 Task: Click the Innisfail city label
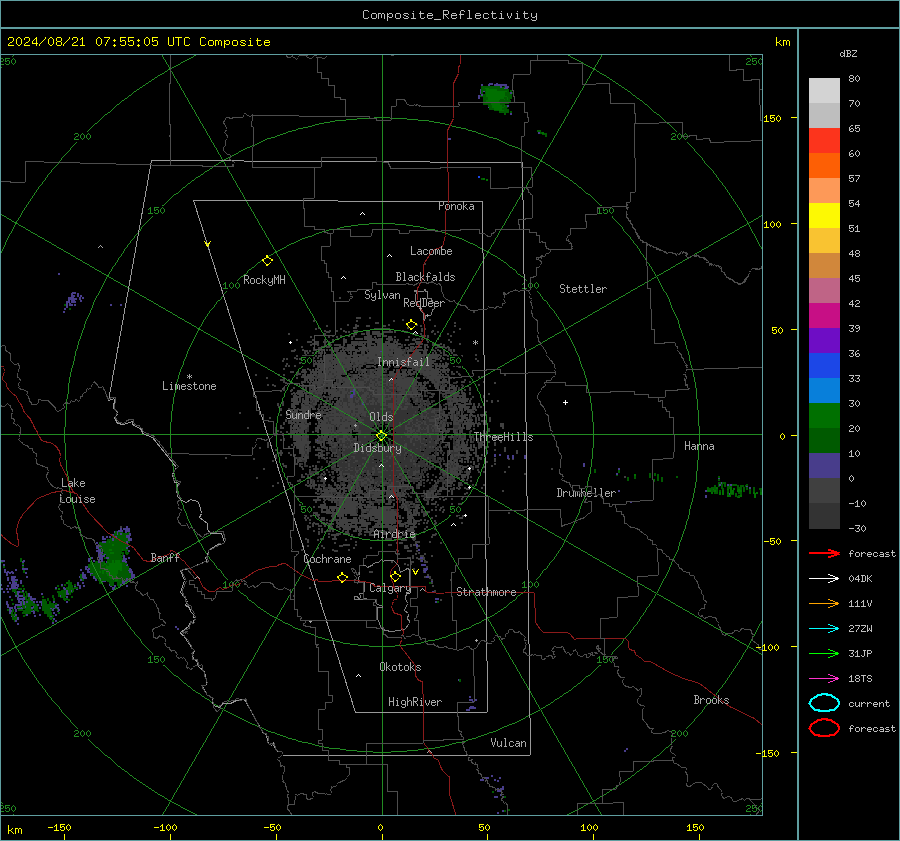(403, 362)
